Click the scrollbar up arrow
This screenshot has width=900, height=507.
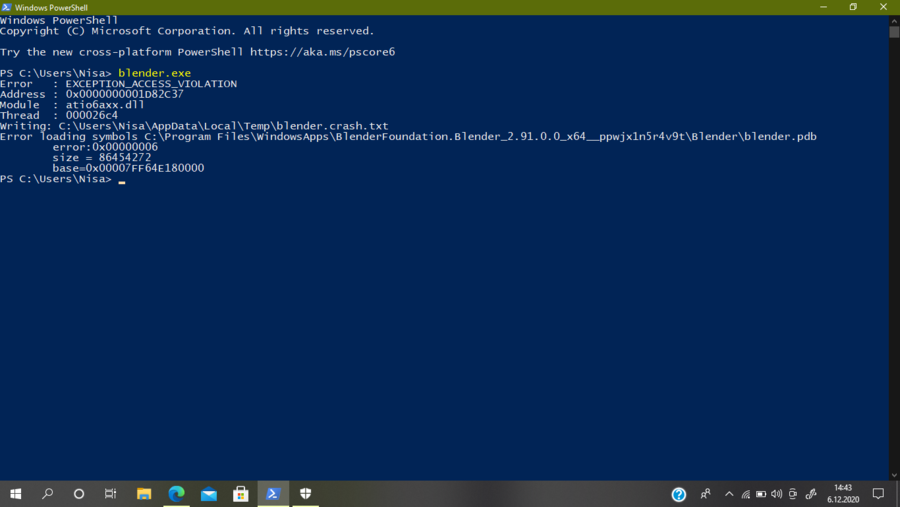click(894, 20)
